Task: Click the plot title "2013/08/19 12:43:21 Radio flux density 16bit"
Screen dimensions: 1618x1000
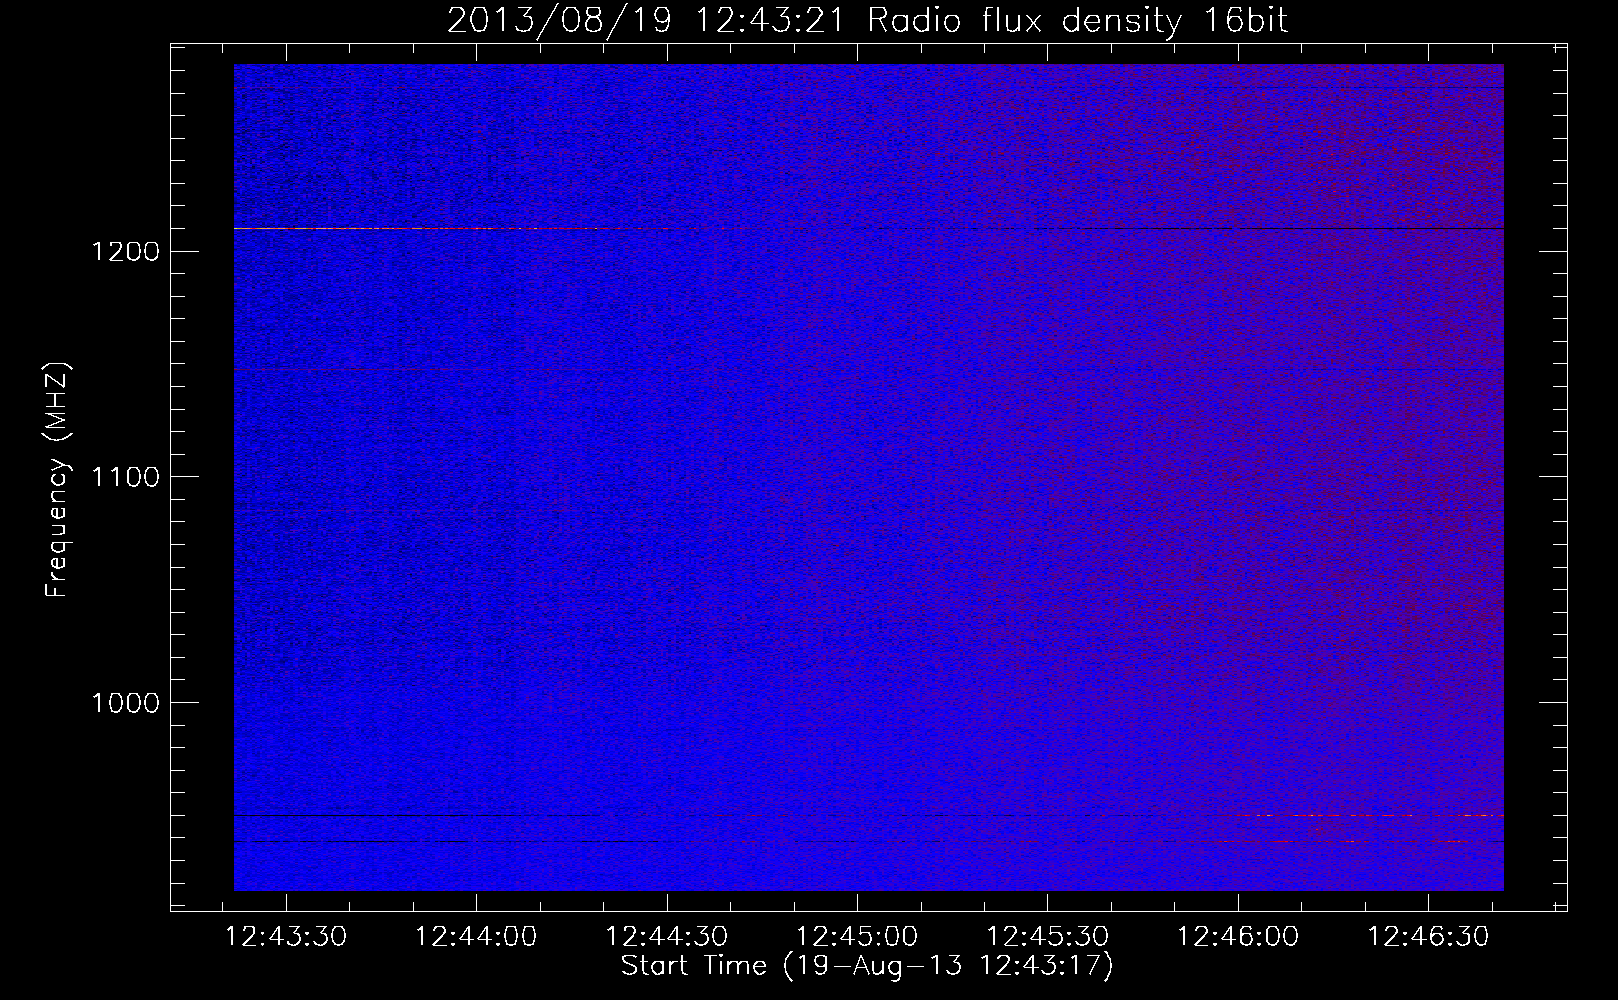Action: pyautogui.click(x=867, y=20)
